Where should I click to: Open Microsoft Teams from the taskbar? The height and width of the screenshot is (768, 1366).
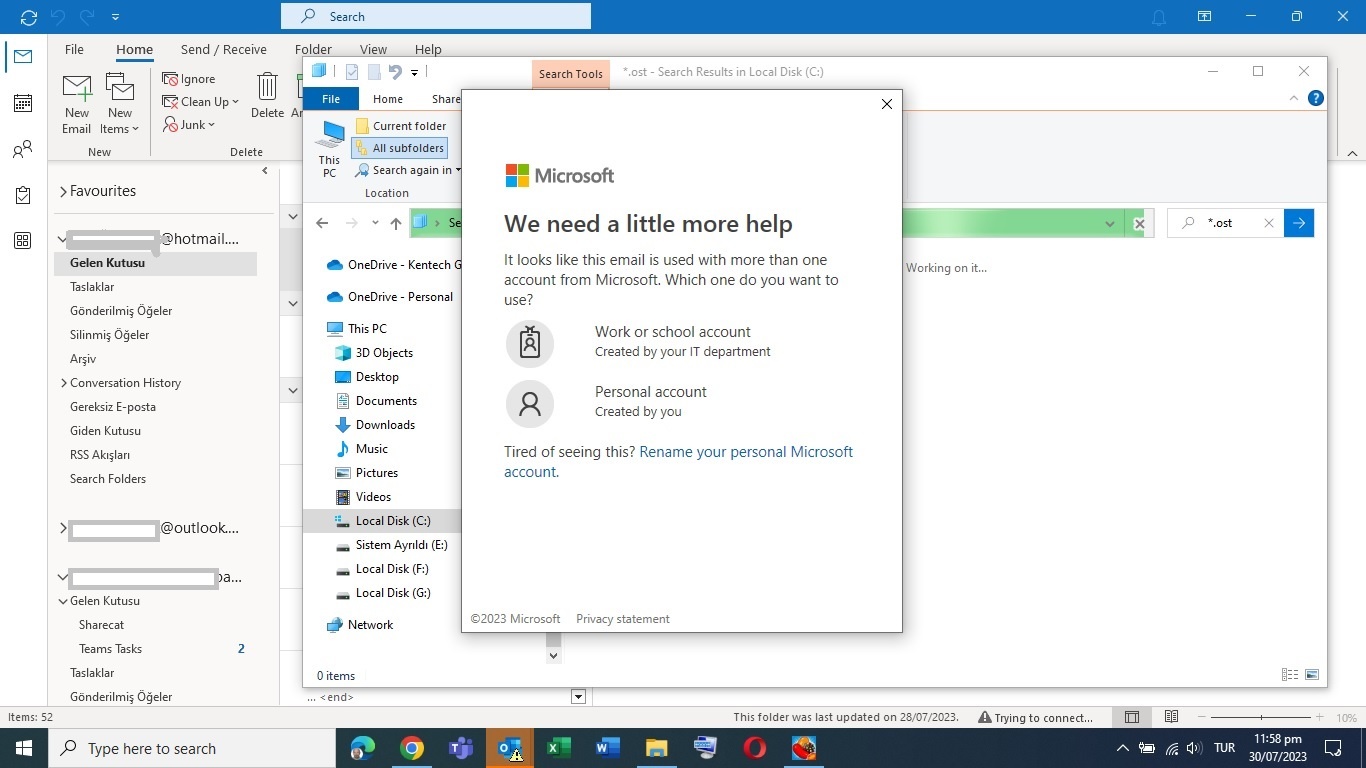coord(460,748)
